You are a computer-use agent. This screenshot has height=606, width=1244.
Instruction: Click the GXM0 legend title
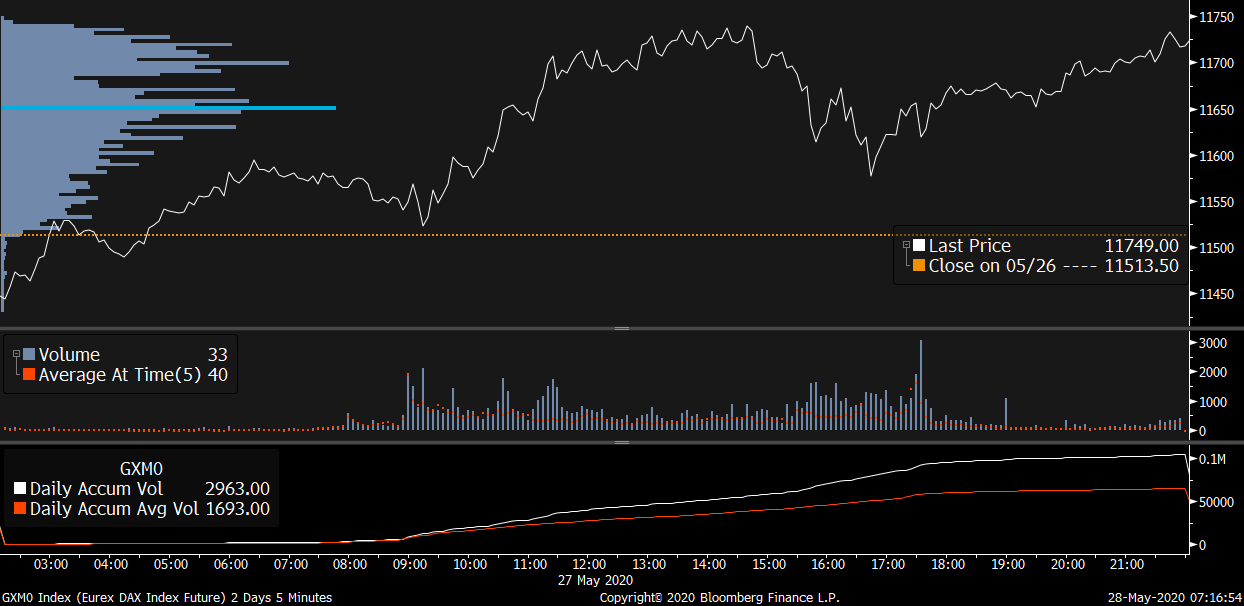click(141, 468)
